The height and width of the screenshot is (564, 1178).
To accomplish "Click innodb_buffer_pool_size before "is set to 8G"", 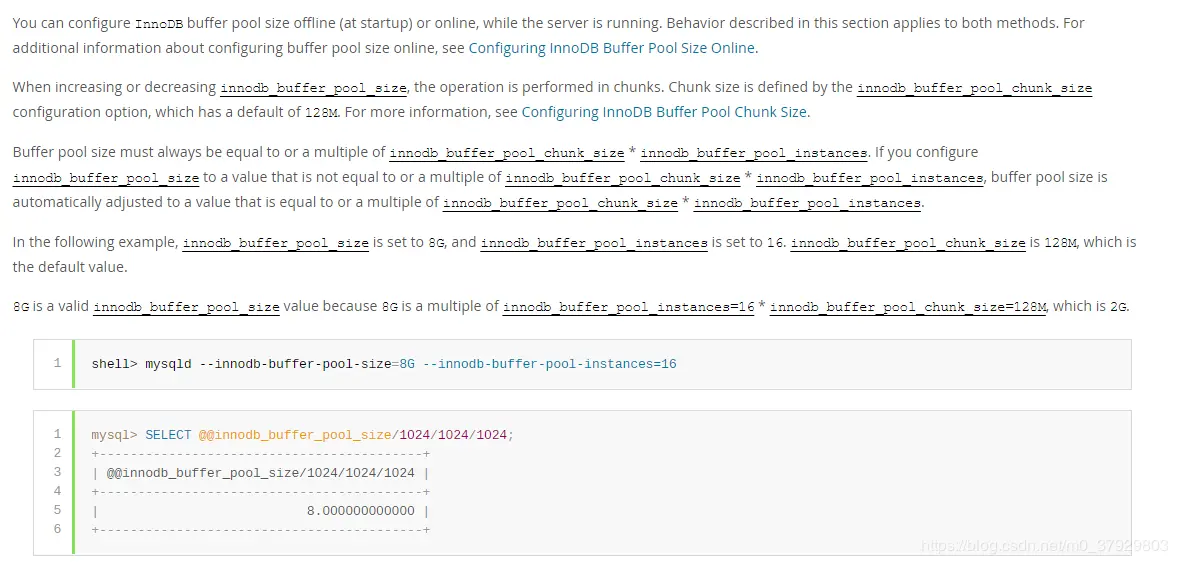I will coord(275,243).
